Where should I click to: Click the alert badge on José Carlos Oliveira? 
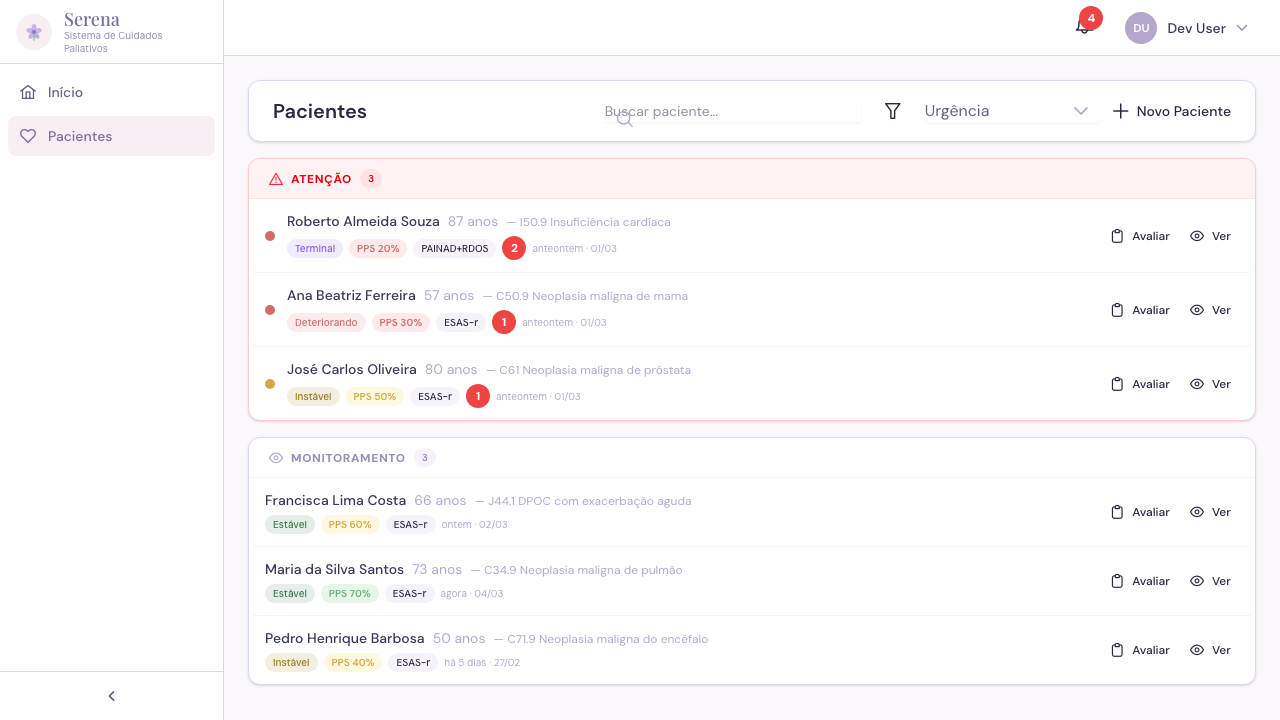pyautogui.click(x=478, y=396)
